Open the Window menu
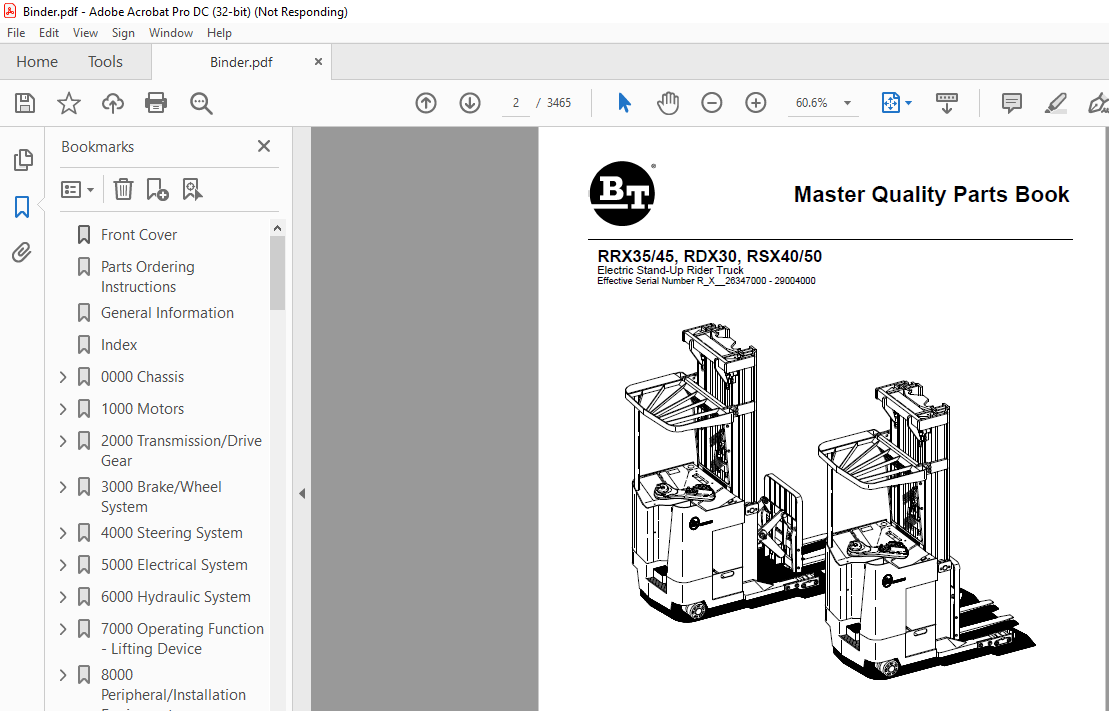 [170, 33]
